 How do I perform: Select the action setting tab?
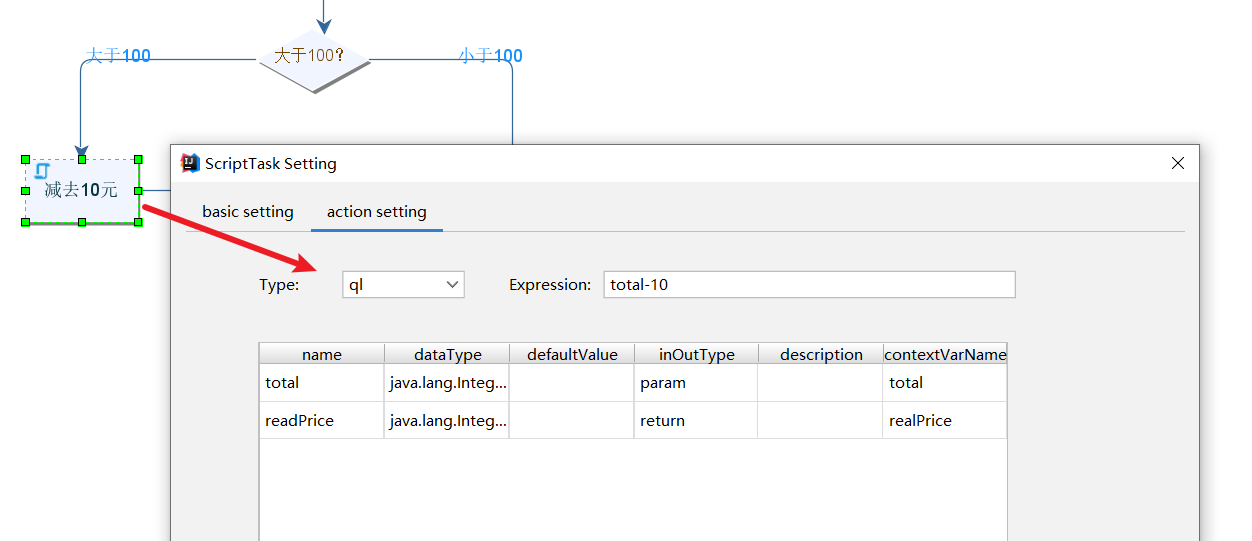pyautogui.click(x=376, y=212)
